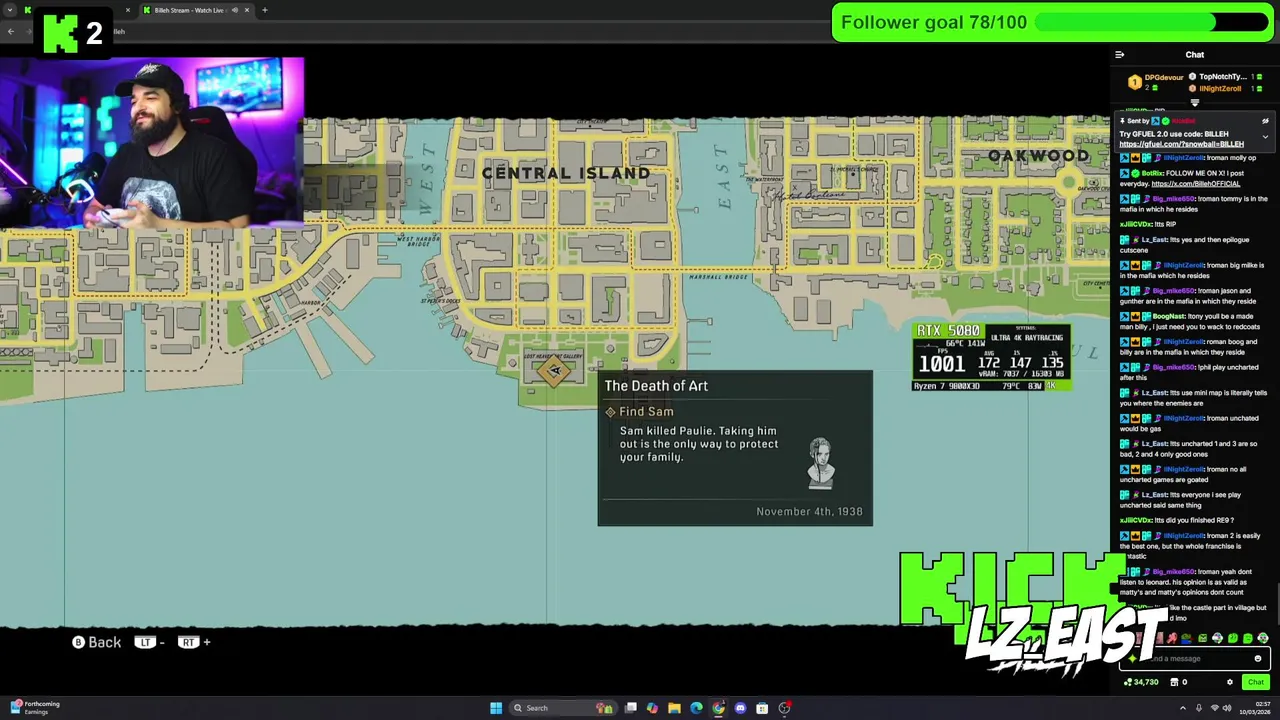Mute audio icon on Billeh Stream tab

pos(234,10)
